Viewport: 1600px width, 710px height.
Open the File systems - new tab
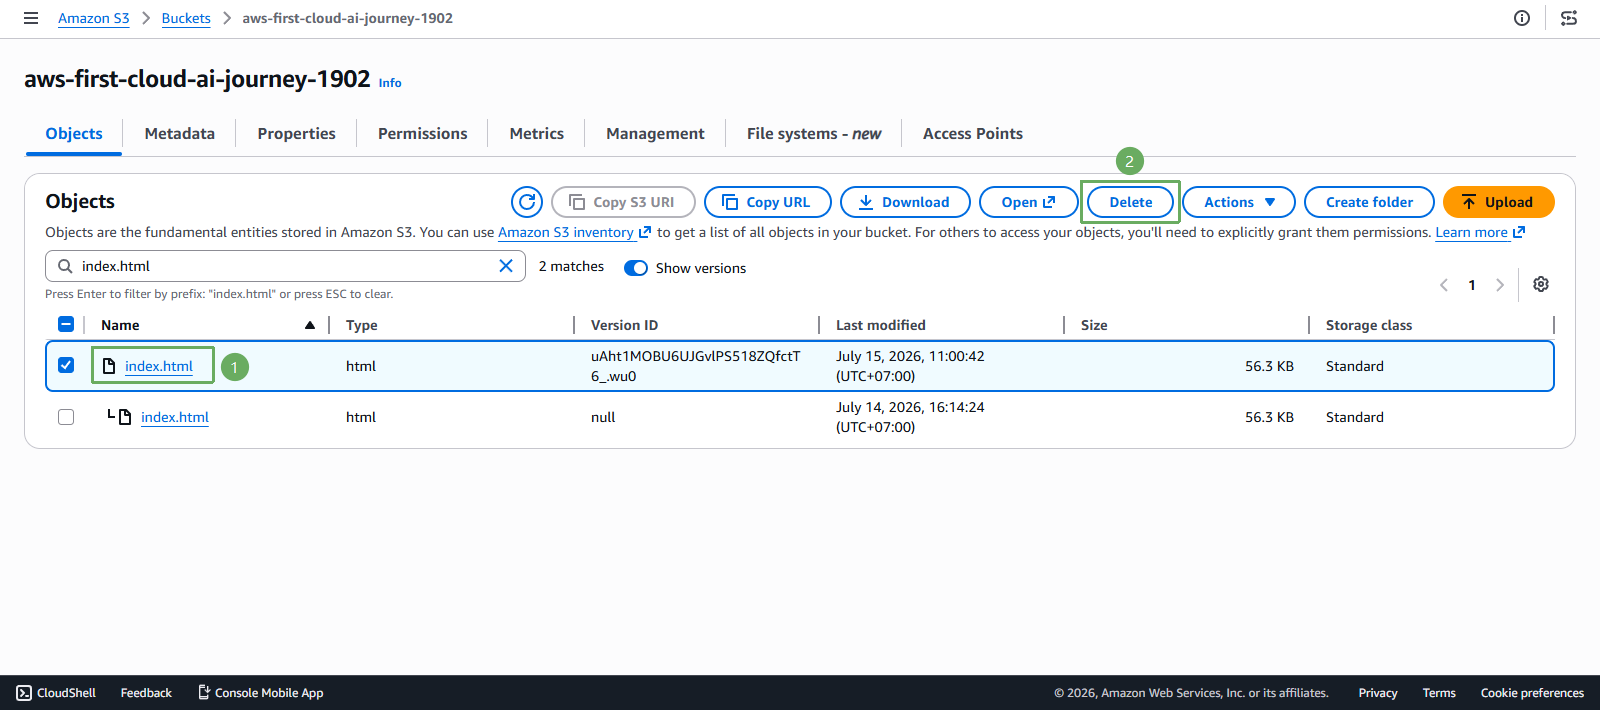pos(814,134)
